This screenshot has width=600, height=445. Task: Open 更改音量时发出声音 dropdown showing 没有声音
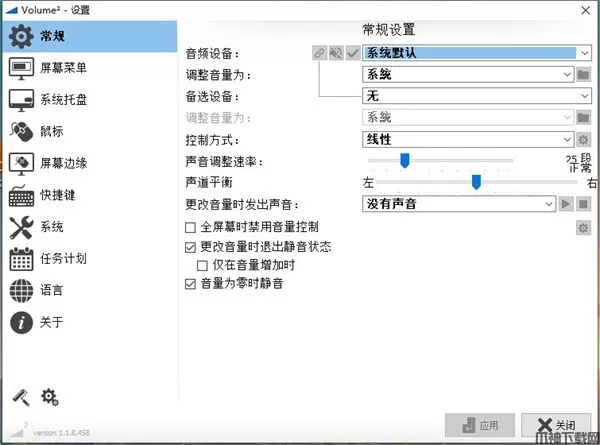[459, 204]
